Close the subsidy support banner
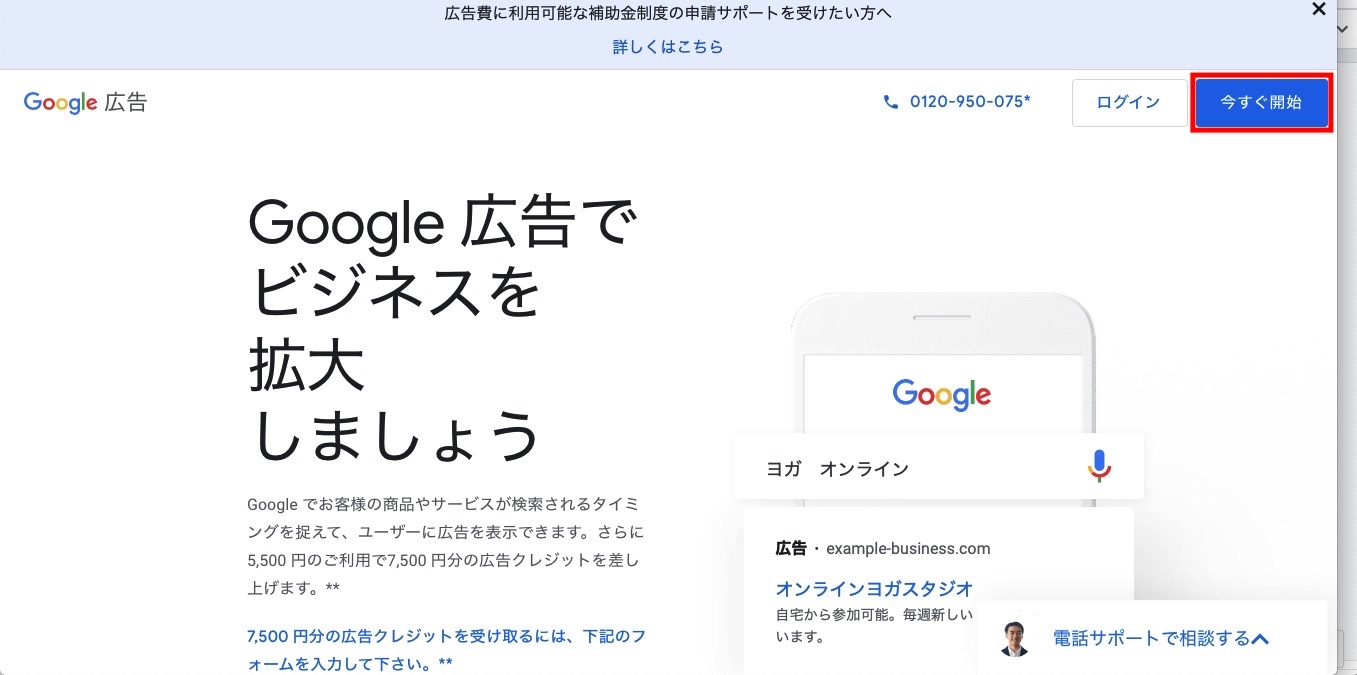1357x675 pixels. pyautogui.click(x=1319, y=10)
